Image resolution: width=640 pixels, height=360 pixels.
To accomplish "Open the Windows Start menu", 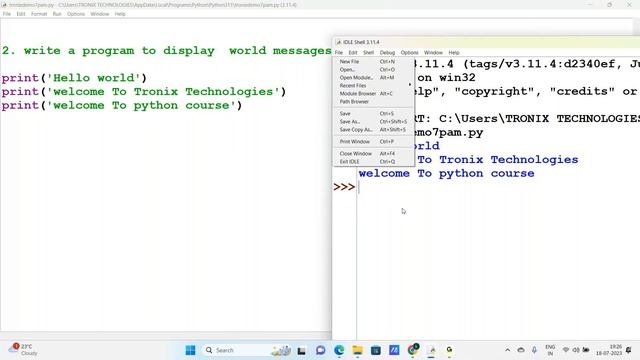I will click(190, 350).
